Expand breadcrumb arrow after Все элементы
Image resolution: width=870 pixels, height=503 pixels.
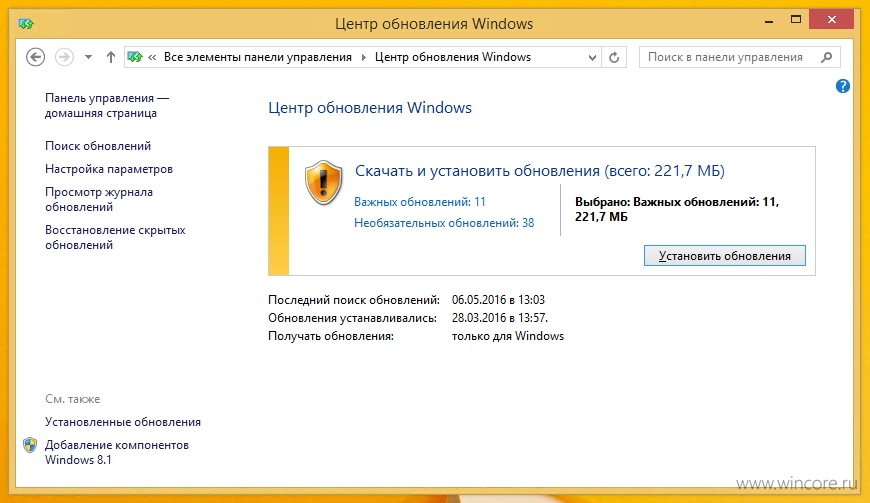(x=363, y=57)
